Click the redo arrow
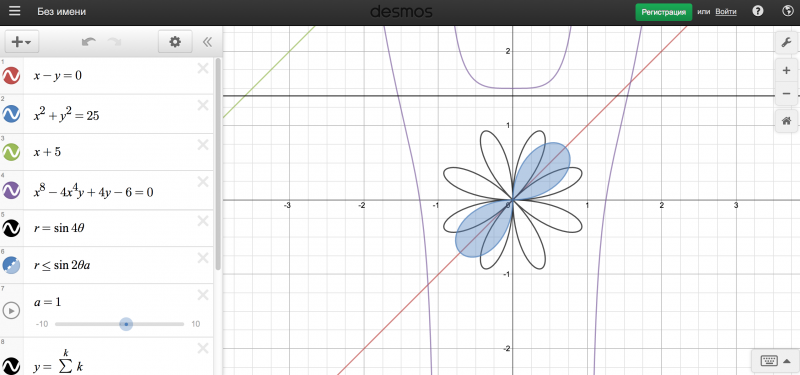This screenshot has width=800, height=375. 114,42
